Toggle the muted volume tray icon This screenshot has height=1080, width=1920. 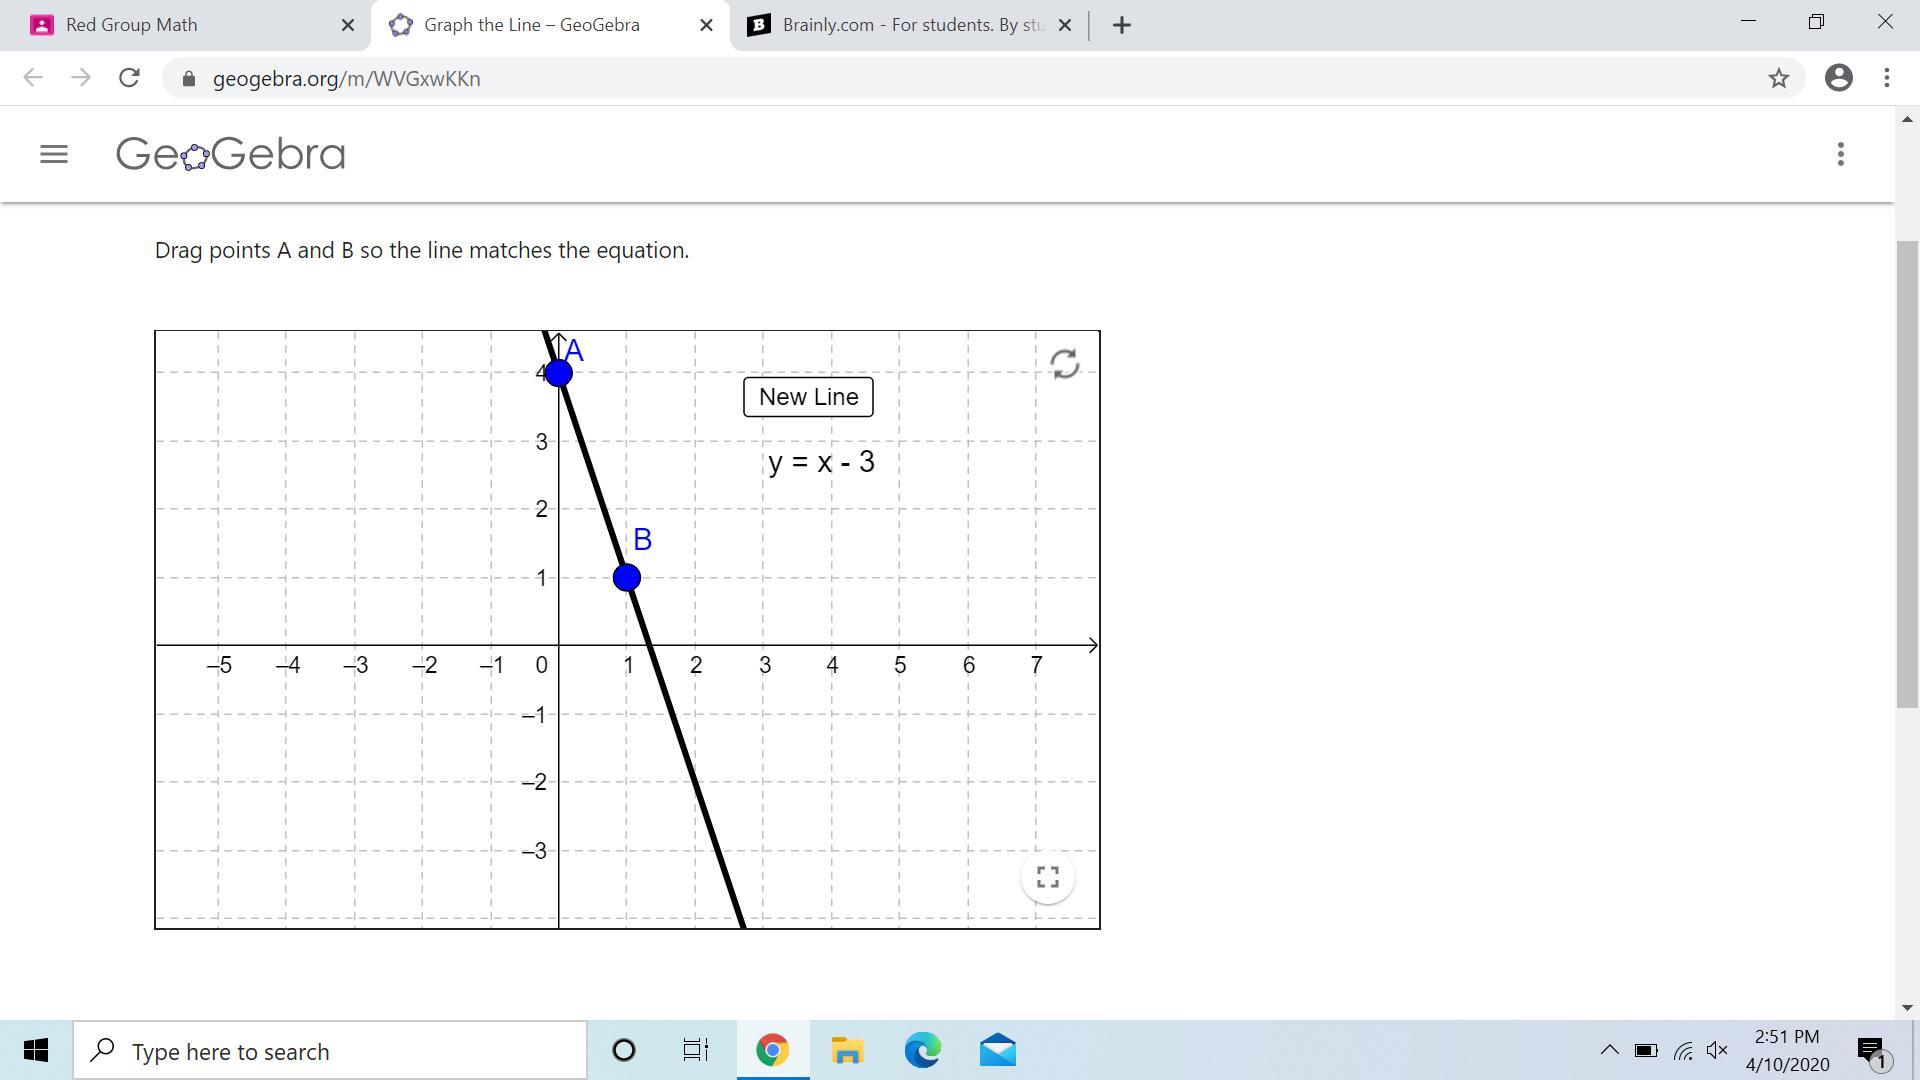tap(1717, 1050)
